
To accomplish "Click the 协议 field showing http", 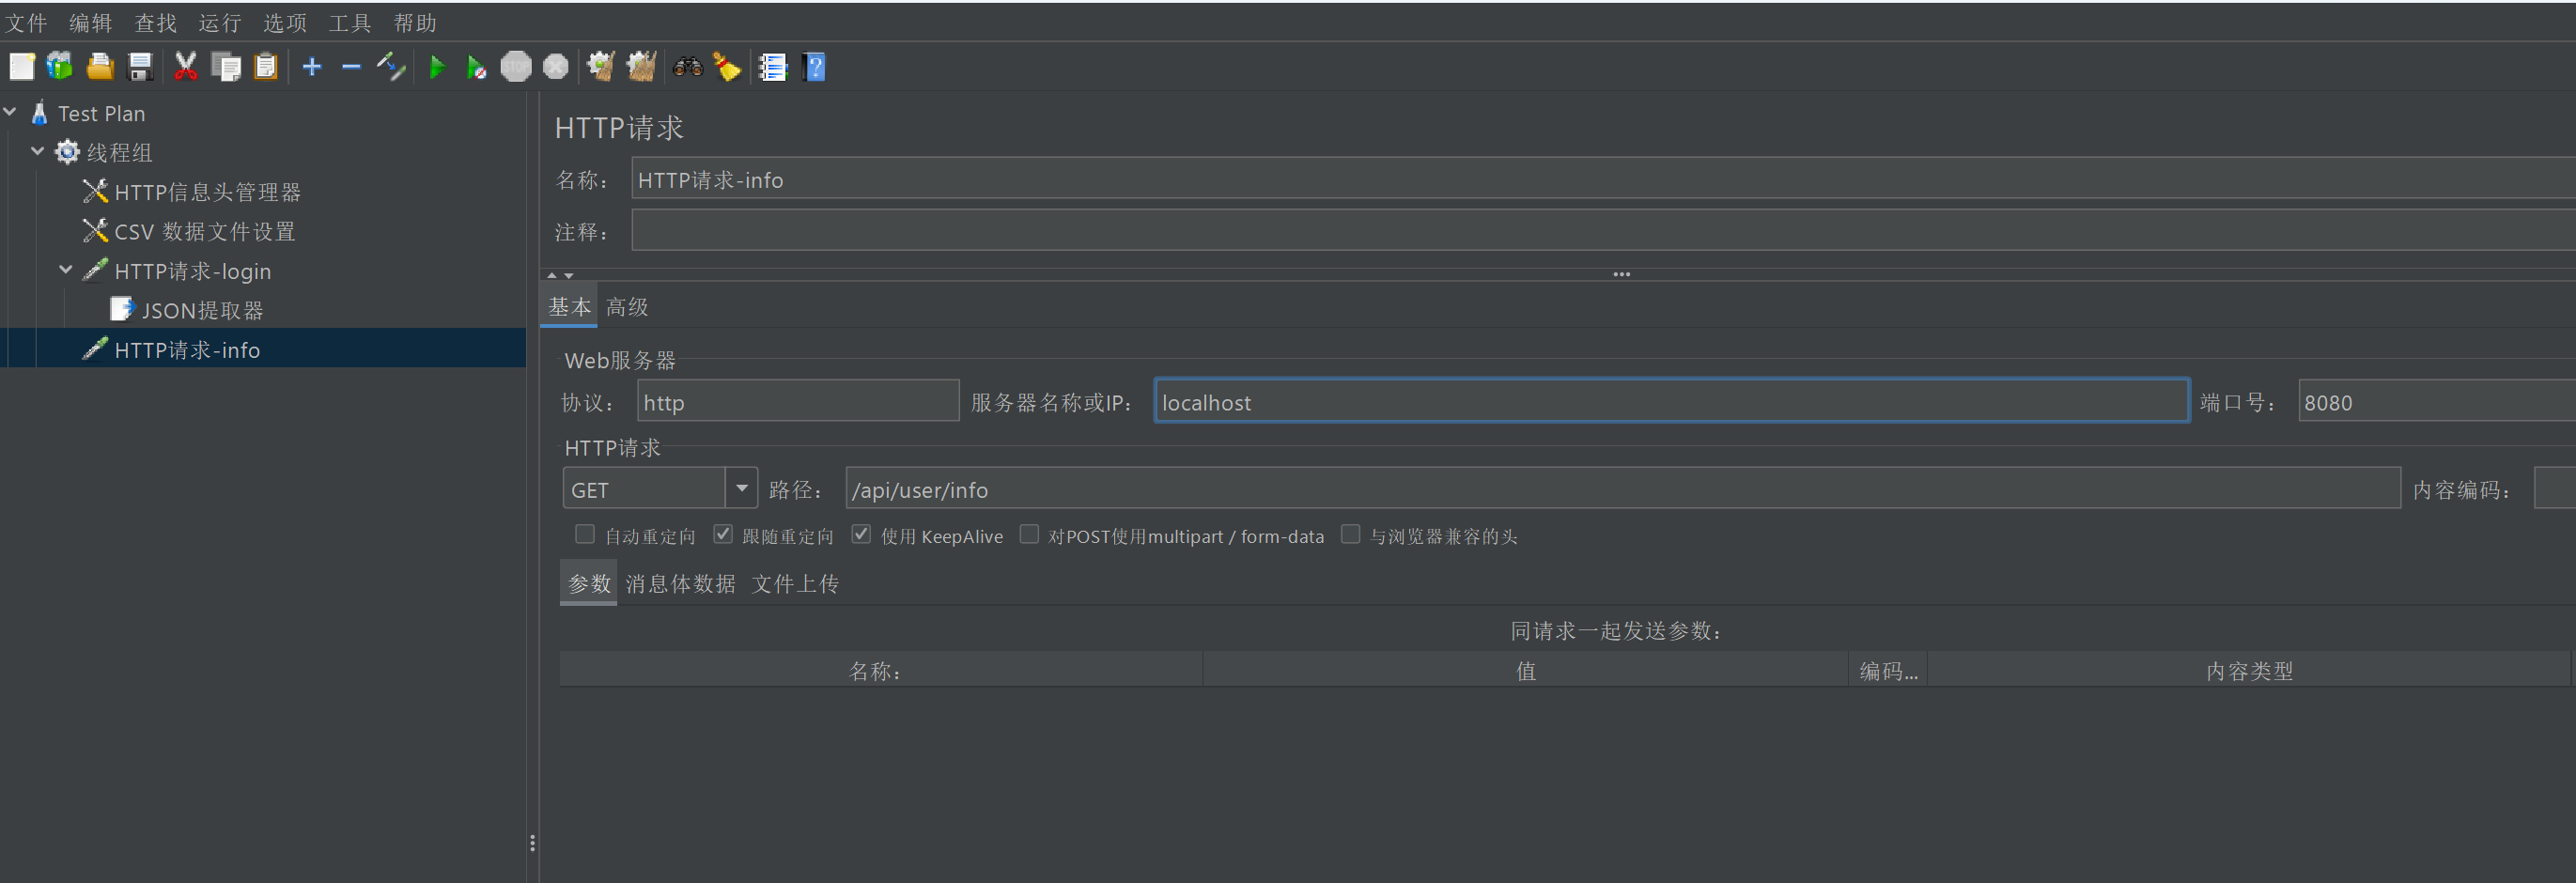I will 798,401.
